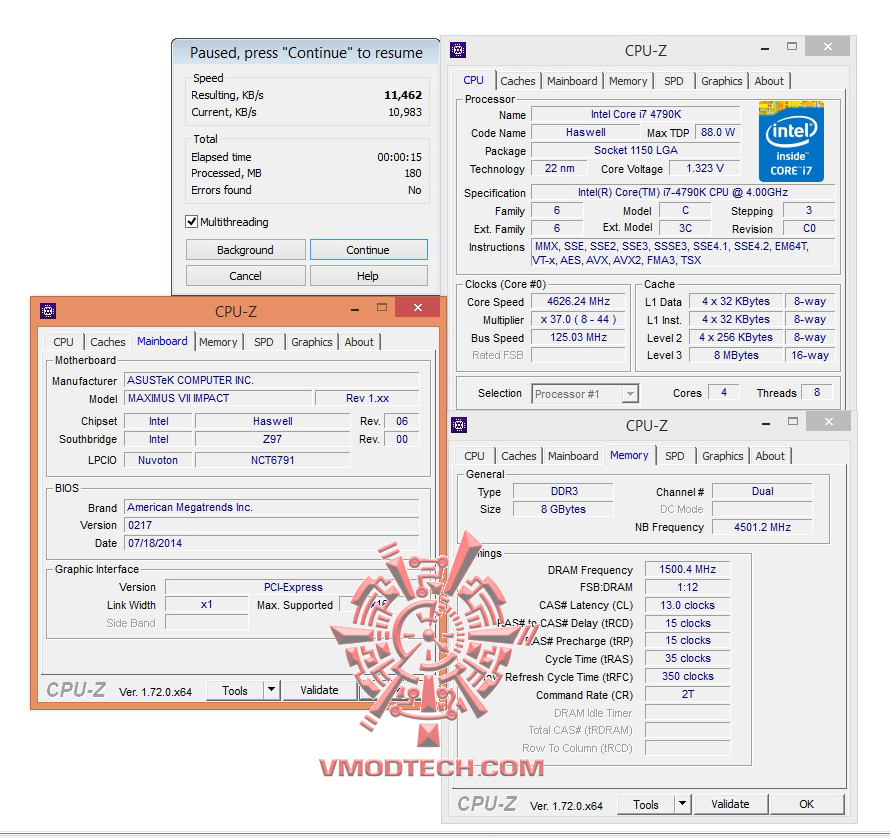Screen dimensions: 890x838
Task: Click CPU-Z app icon in Mainboard window title bar
Action: (x=48, y=311)
